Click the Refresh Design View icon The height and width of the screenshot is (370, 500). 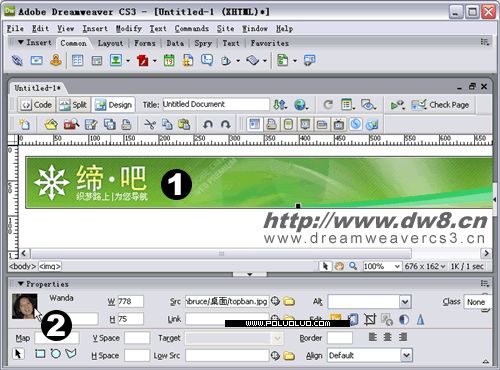[328, 105]
